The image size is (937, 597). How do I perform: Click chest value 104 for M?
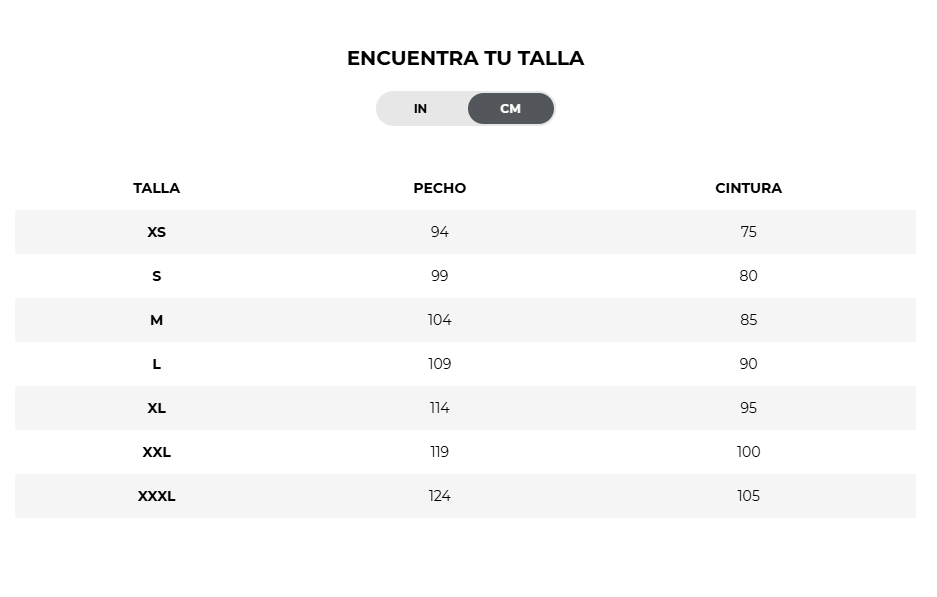[440, 320]
